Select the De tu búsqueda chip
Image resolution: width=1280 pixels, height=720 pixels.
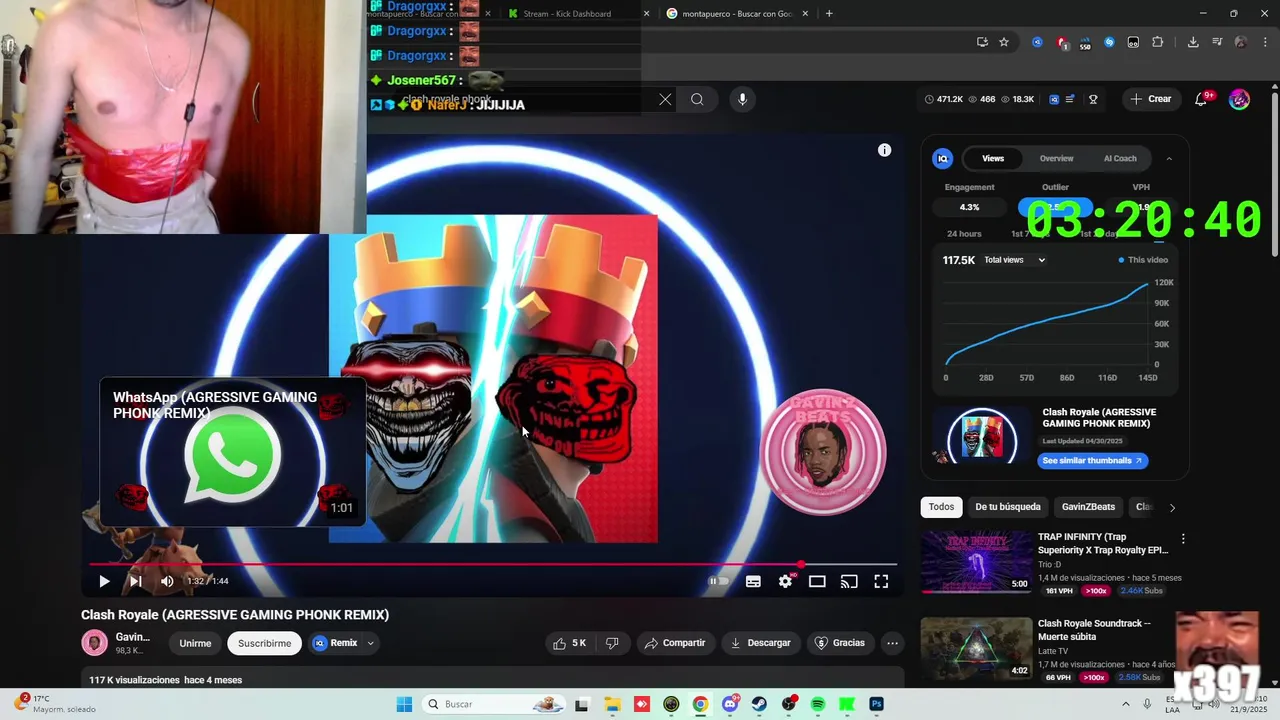[x=1008, y=507]
